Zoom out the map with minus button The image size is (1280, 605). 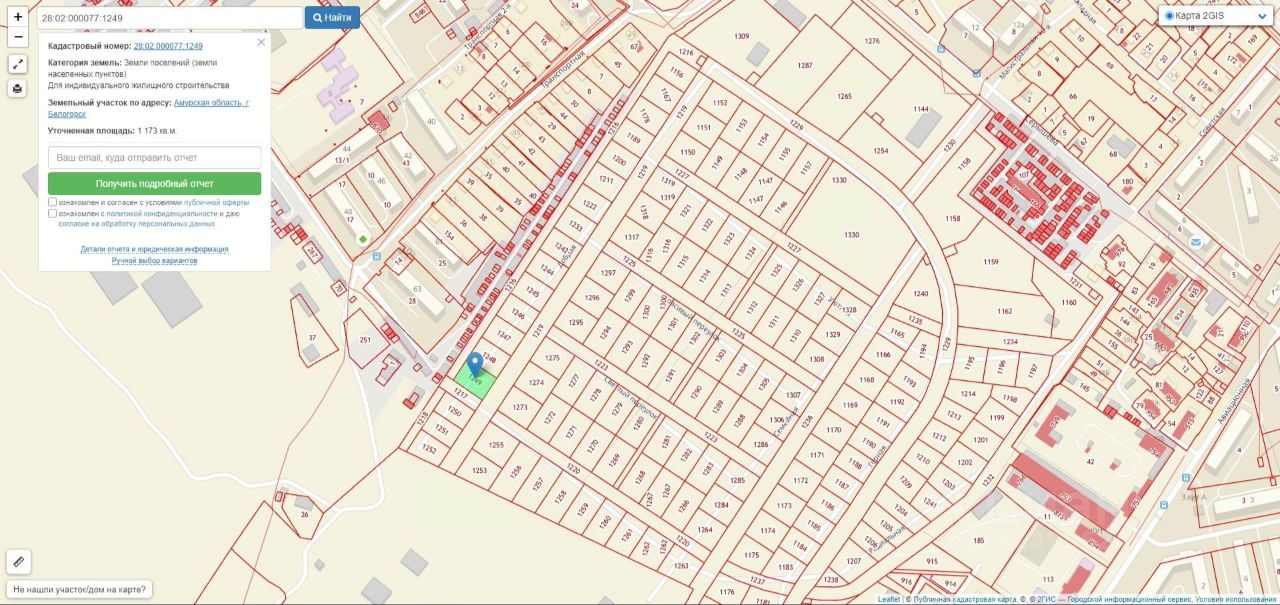[18, 38]
